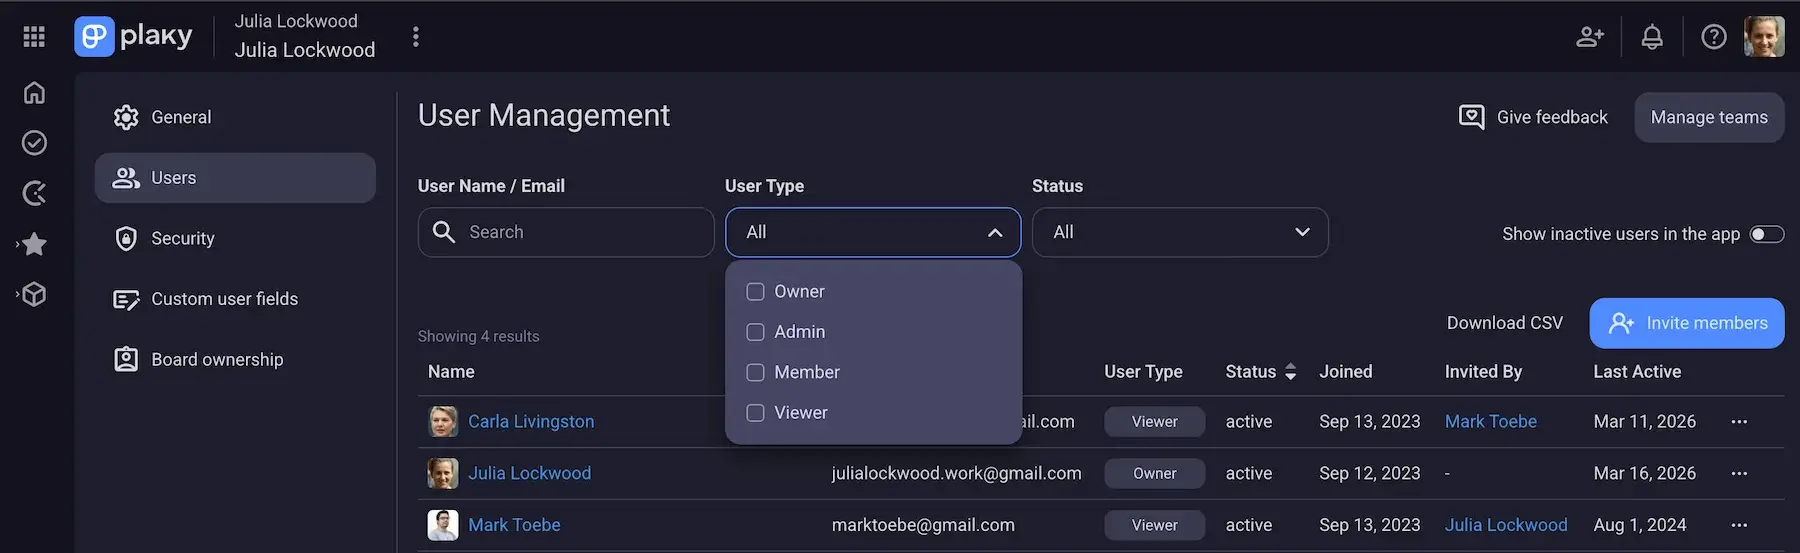Click Mark Toebe's avatar
This screenshot has height=553, width=1800.
coord(443,525)
